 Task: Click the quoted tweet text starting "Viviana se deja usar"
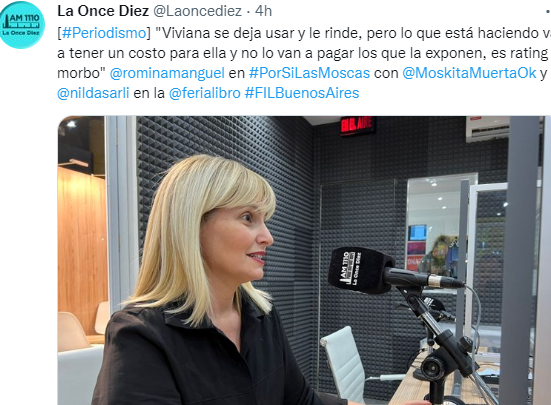(304, 53)
